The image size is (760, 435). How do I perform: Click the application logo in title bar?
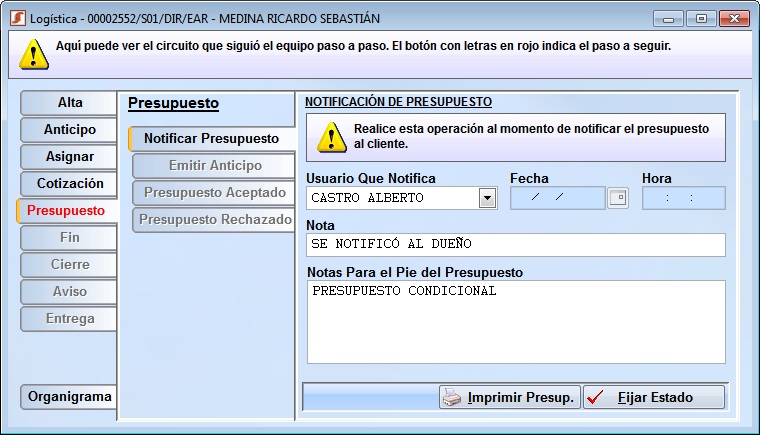(16, 19)
